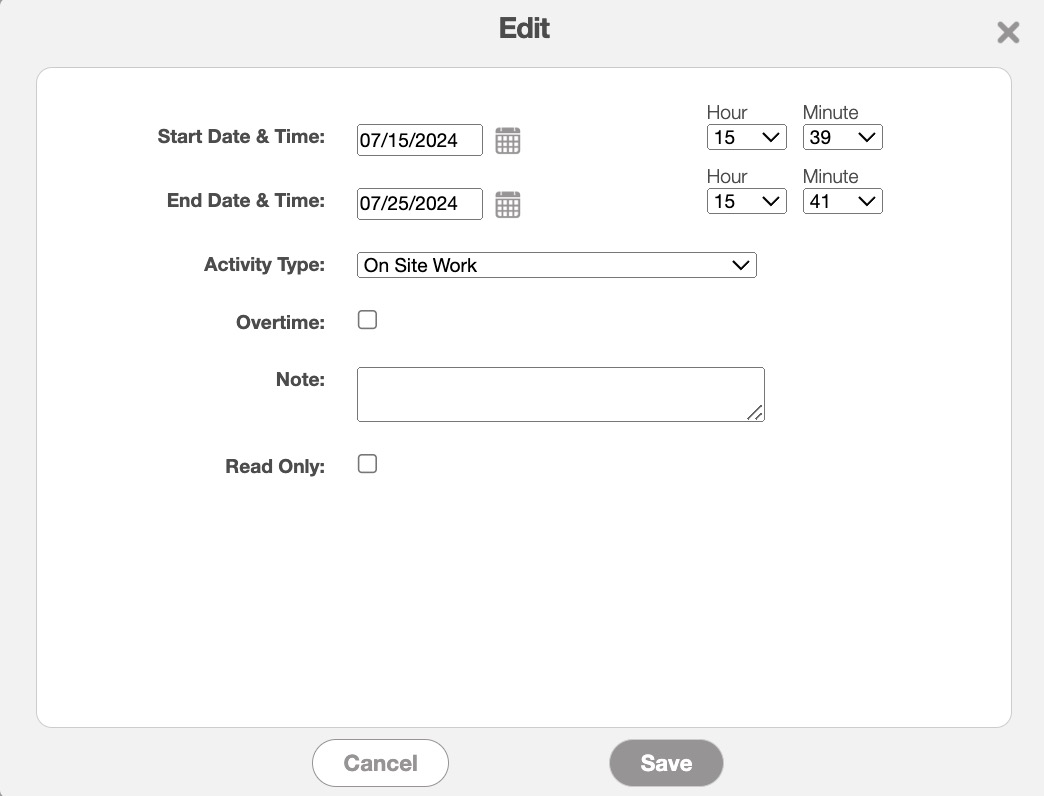
Task: Open the start Minute dropdown showing 39
Action: pos(842,138)
